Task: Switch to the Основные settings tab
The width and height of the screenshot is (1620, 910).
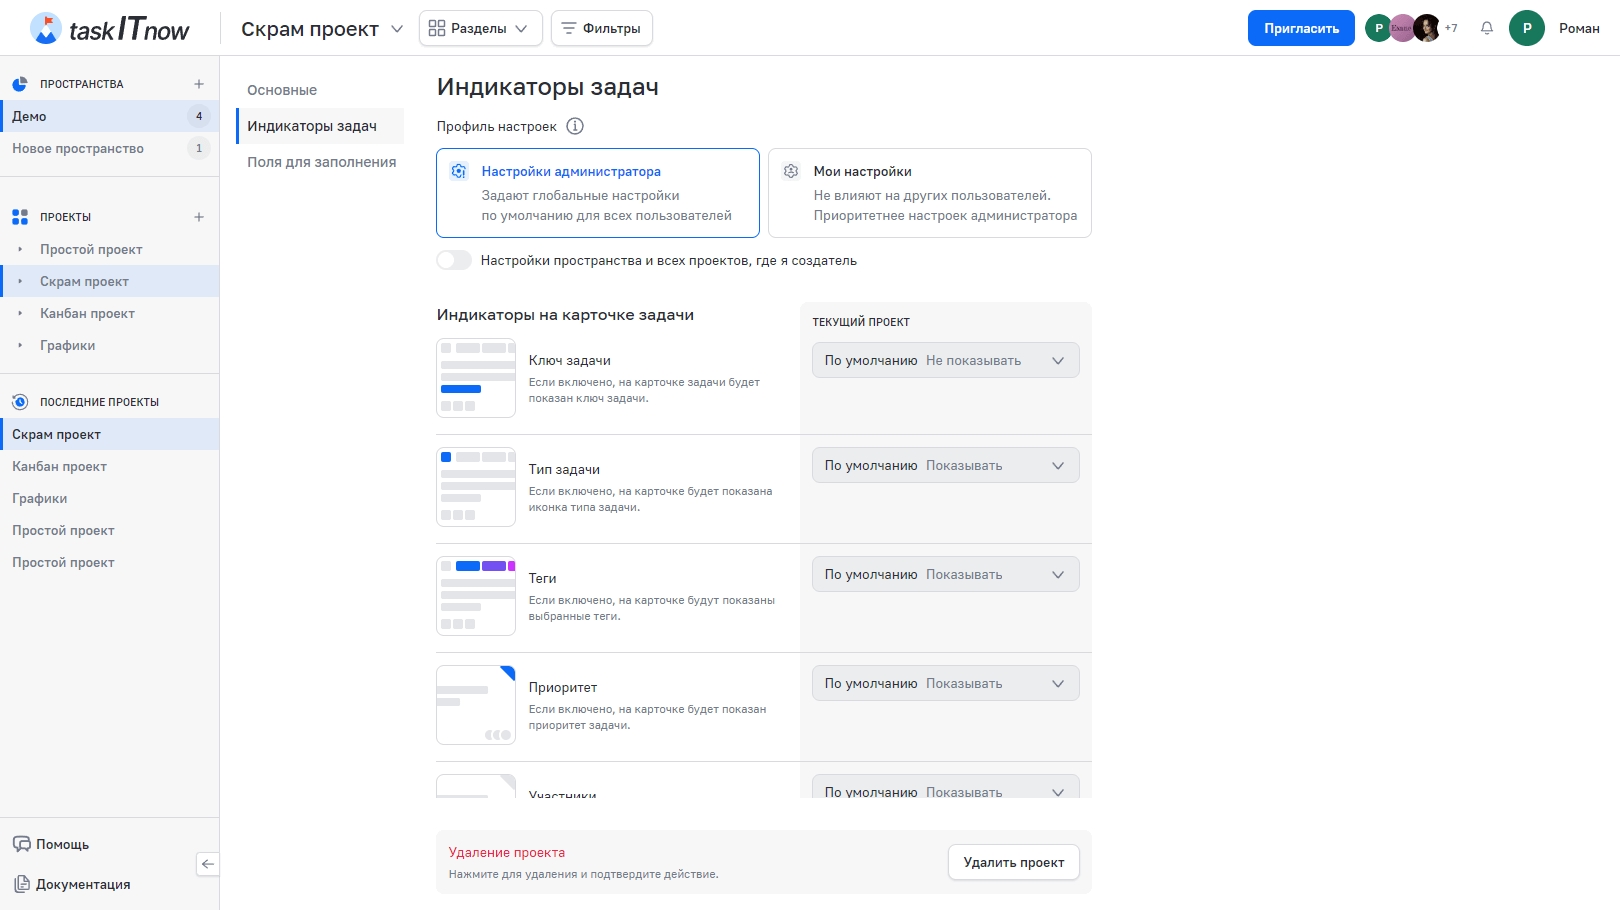Action: (282, 90)
